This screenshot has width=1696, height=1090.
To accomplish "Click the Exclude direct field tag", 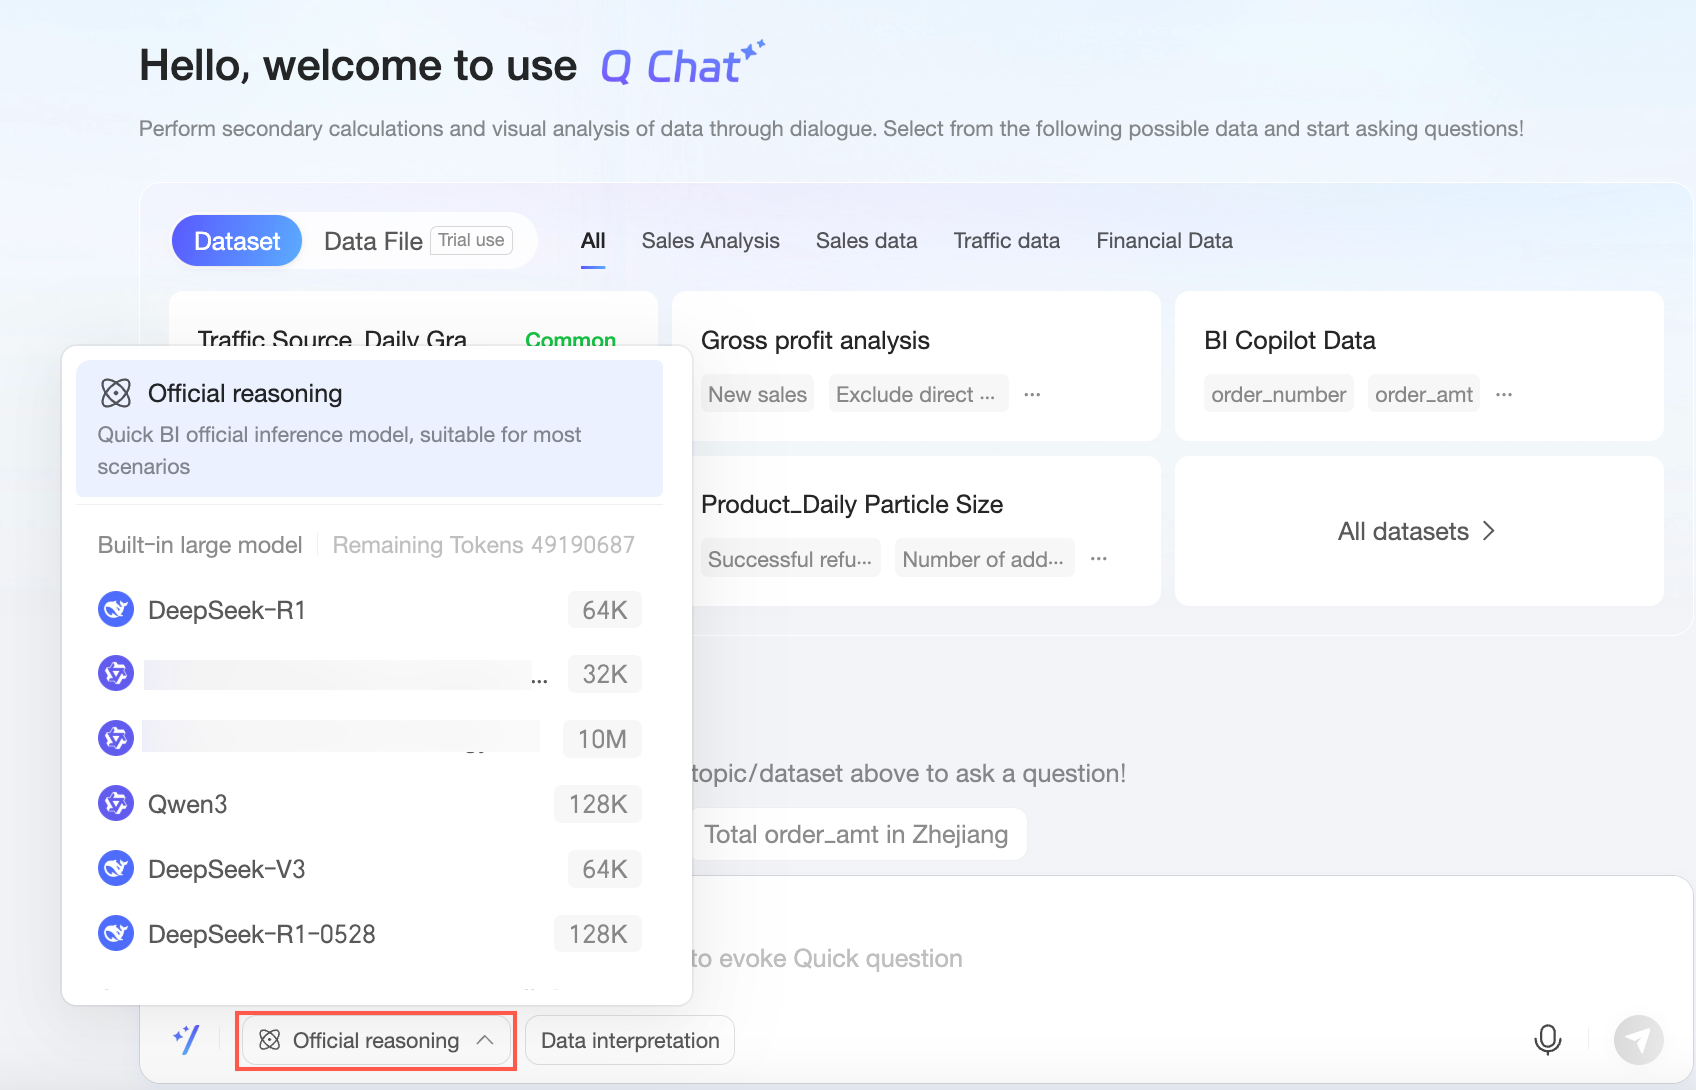I will pos(916,395).
